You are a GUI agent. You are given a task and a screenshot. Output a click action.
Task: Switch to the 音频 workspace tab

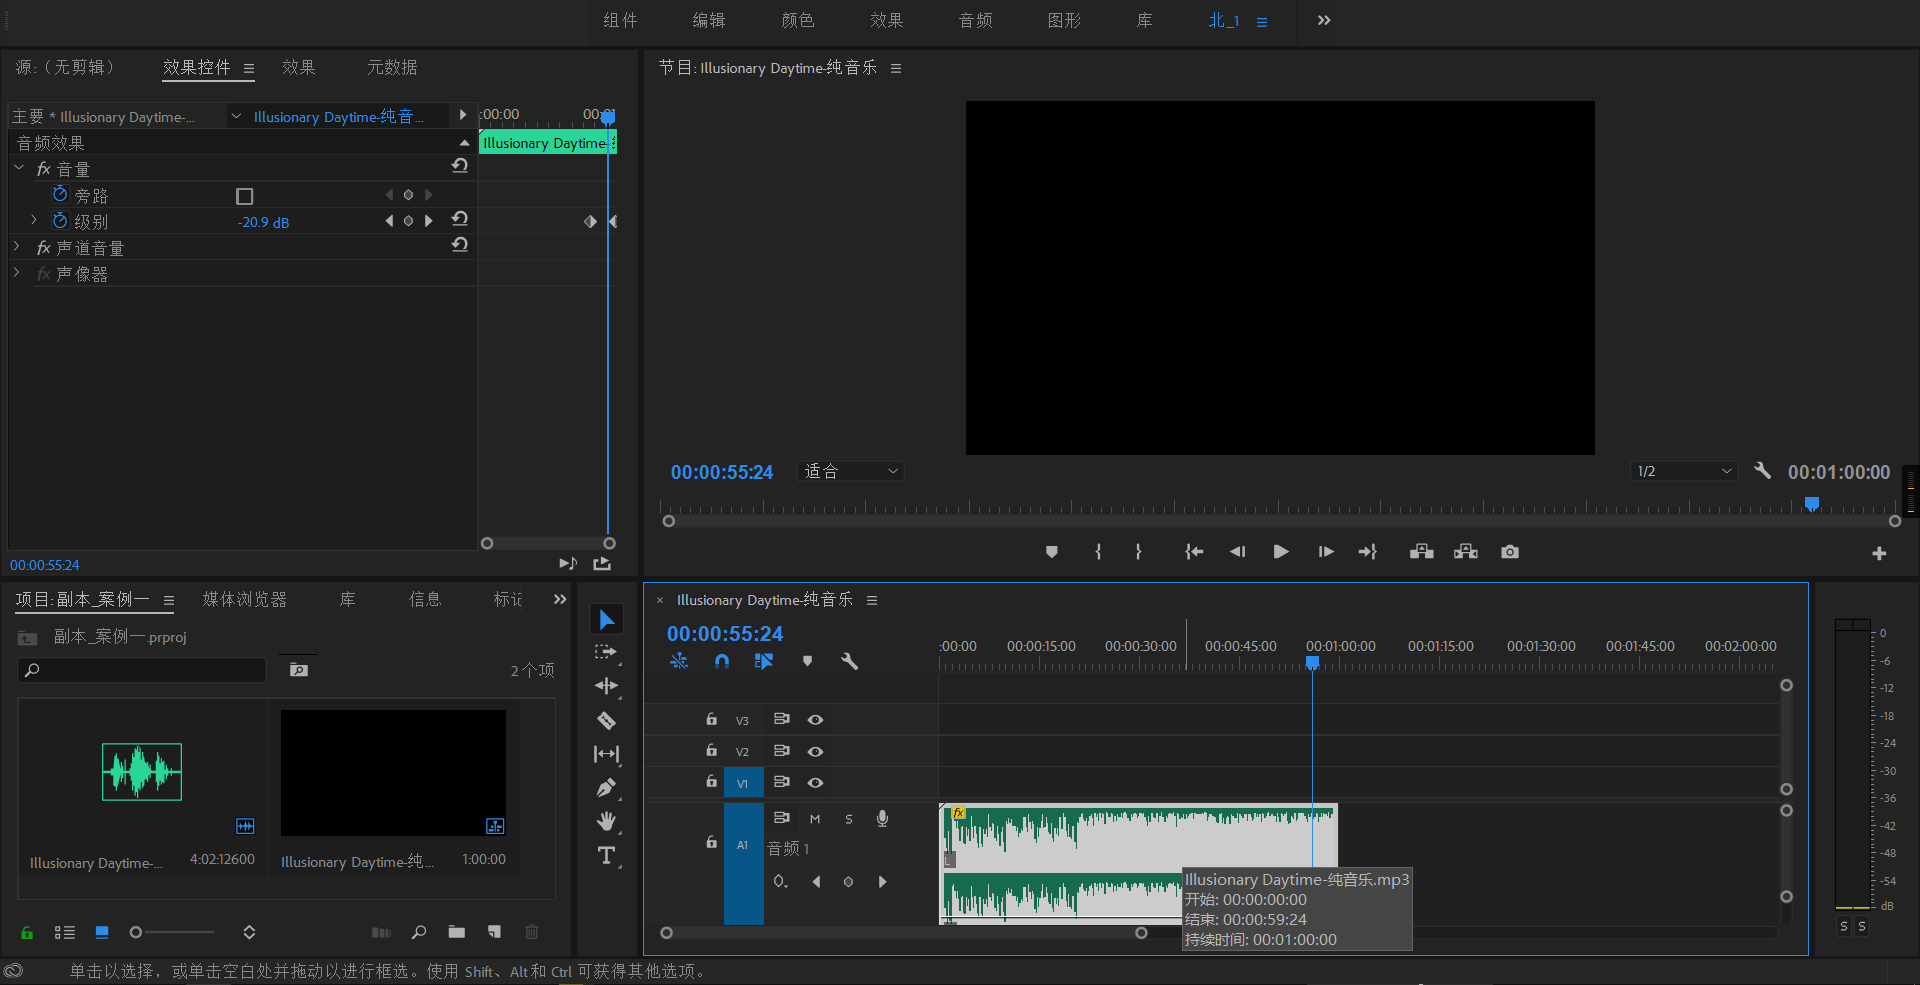point(975,20)
